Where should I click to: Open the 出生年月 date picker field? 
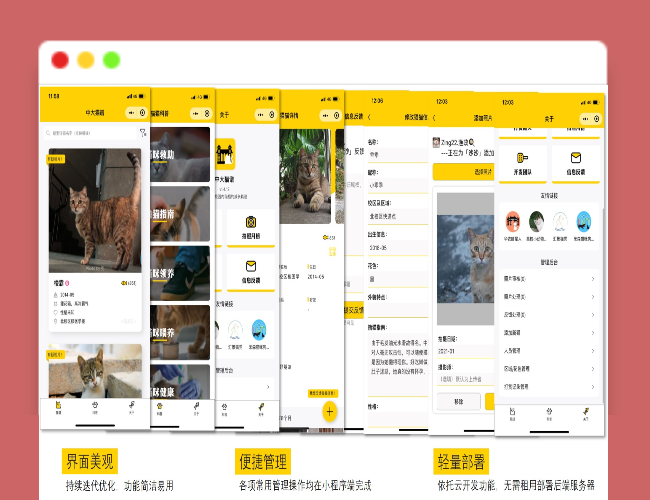tap(398, 248)
